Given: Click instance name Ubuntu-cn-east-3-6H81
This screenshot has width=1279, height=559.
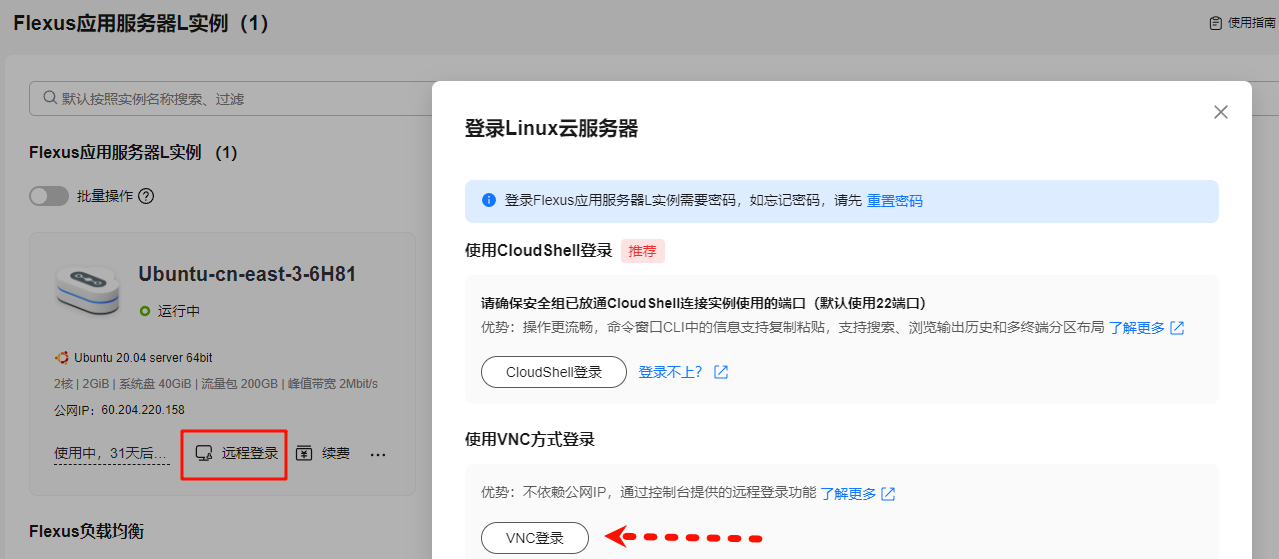Looking at the screenshot, I should [247, 274].
